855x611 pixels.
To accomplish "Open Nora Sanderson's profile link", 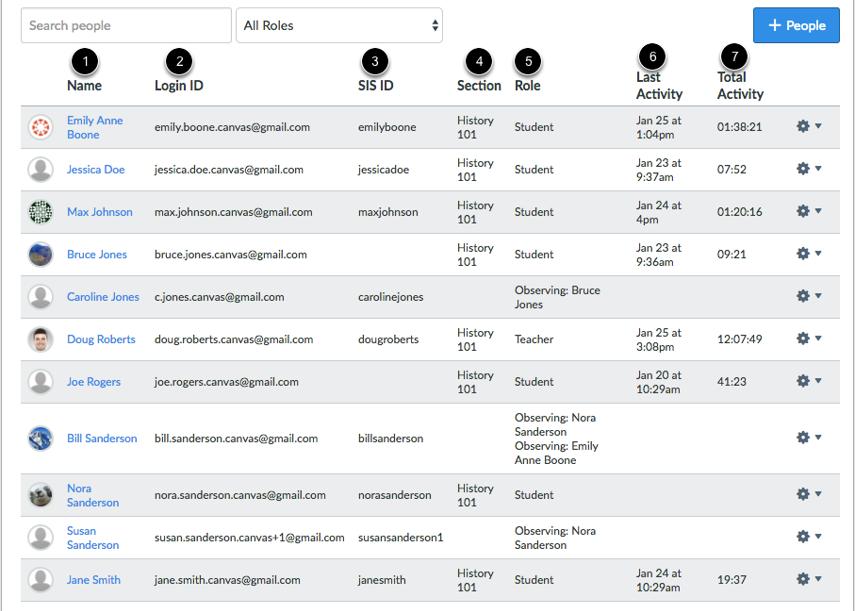I will point(93,495).
